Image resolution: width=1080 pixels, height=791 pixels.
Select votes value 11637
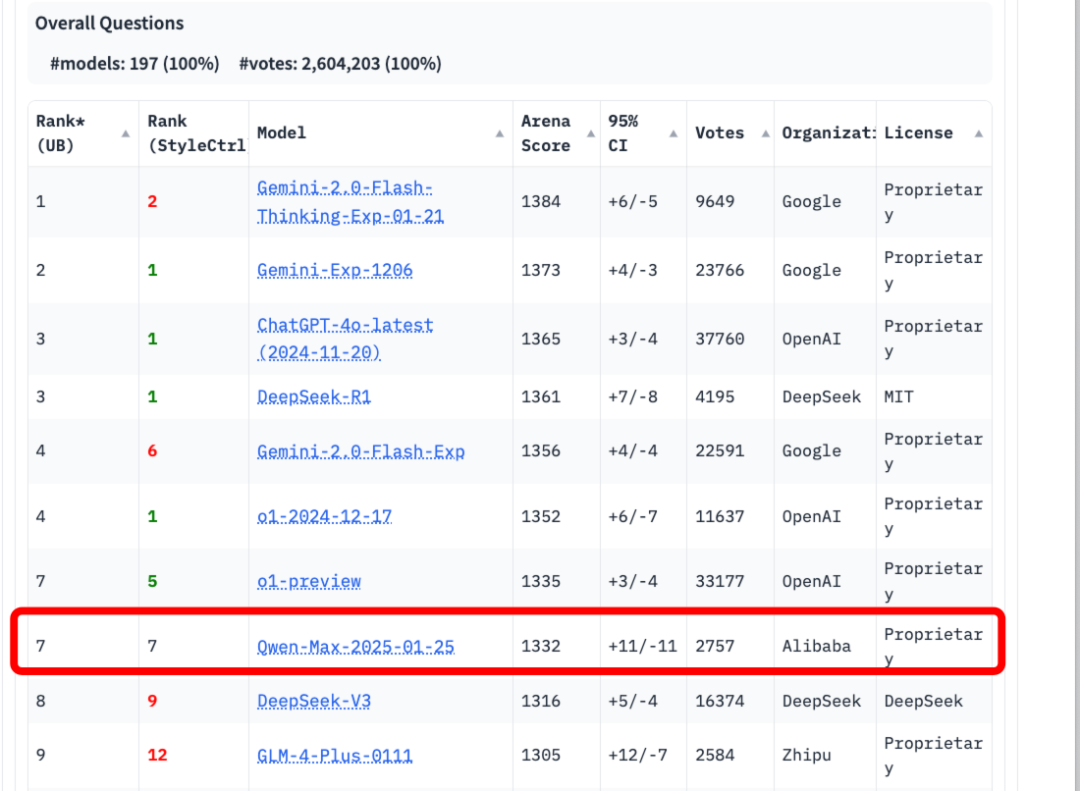pyautogui.click(x=720, y=516)
